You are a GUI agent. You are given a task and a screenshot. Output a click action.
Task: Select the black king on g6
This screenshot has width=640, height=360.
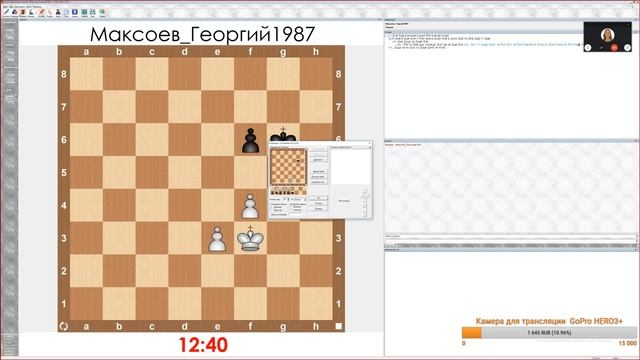283,135
